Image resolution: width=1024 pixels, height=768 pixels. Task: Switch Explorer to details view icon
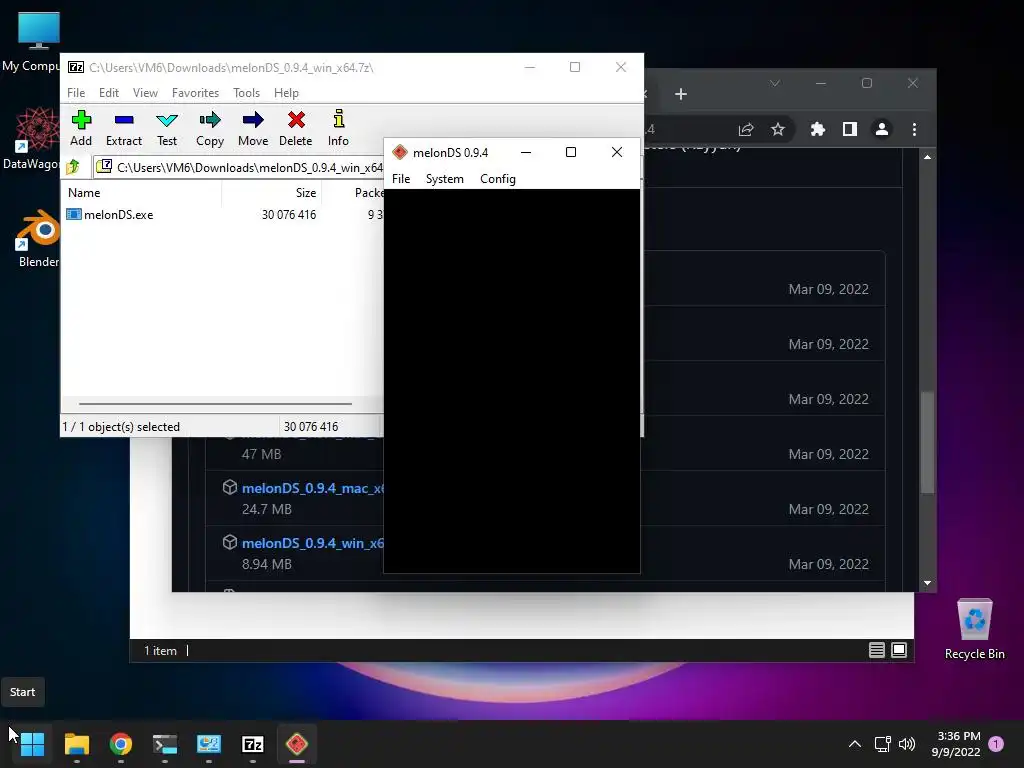point(876,650)
